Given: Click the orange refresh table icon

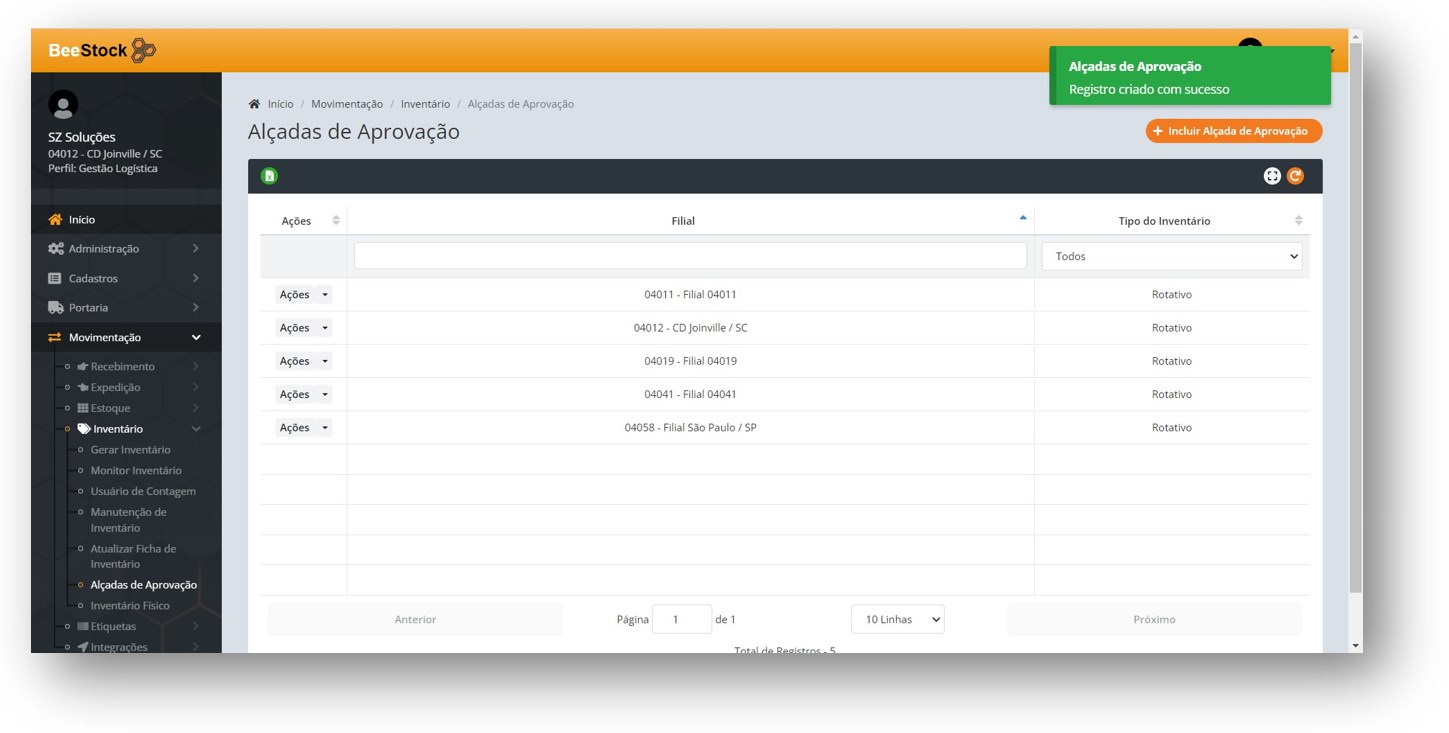Looking at the screenshot, I should (1295, 176).
